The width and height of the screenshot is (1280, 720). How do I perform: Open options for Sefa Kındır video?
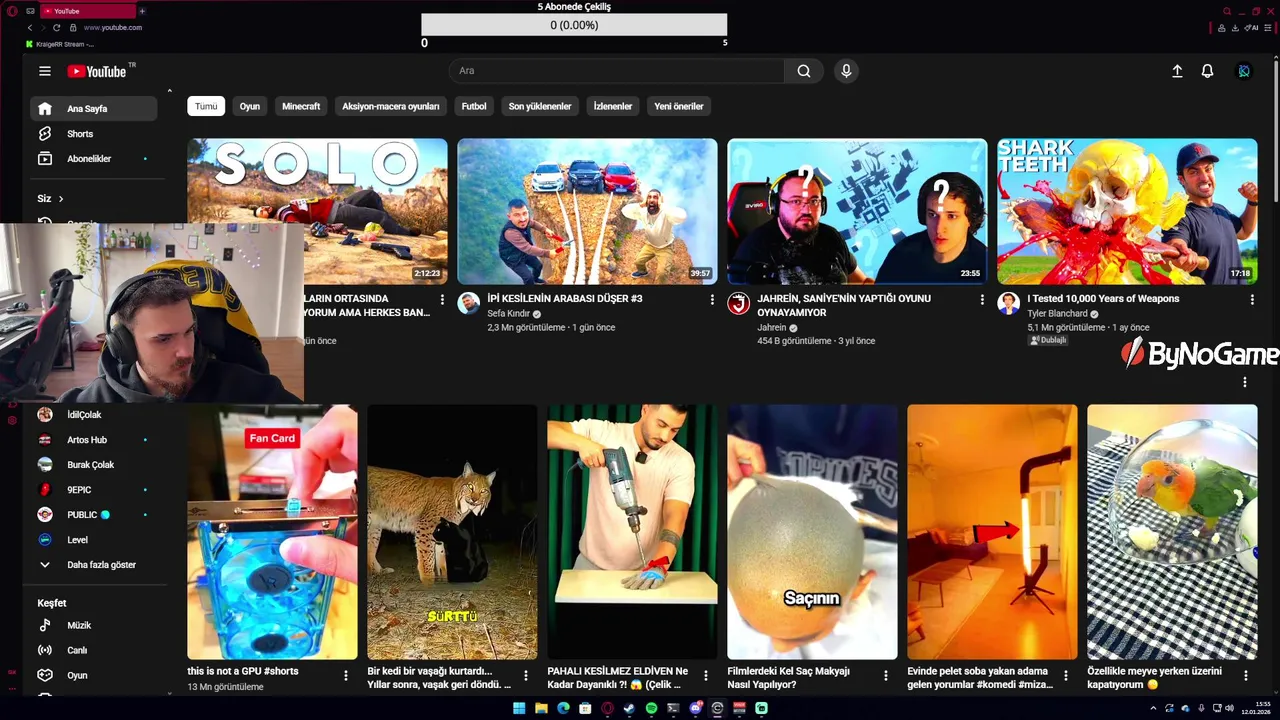coord(712,299)
